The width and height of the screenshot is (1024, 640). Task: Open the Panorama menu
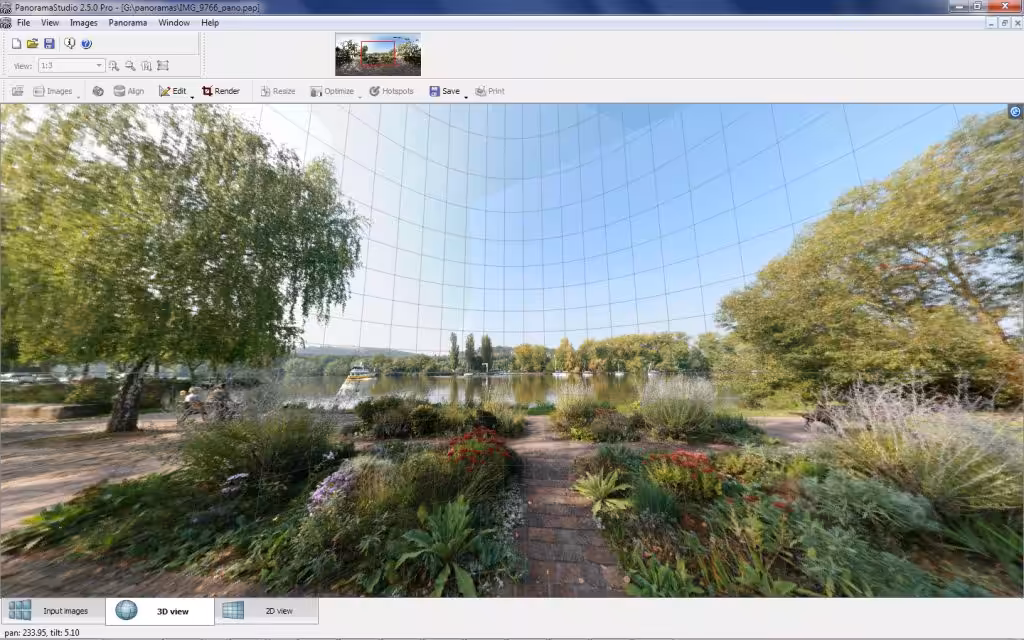click(x=128, y=22)
